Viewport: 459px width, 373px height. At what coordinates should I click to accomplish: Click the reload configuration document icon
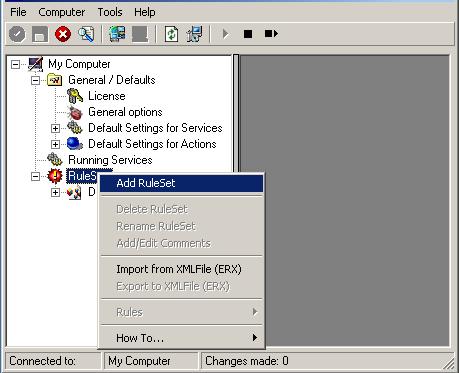pos(171,34)
